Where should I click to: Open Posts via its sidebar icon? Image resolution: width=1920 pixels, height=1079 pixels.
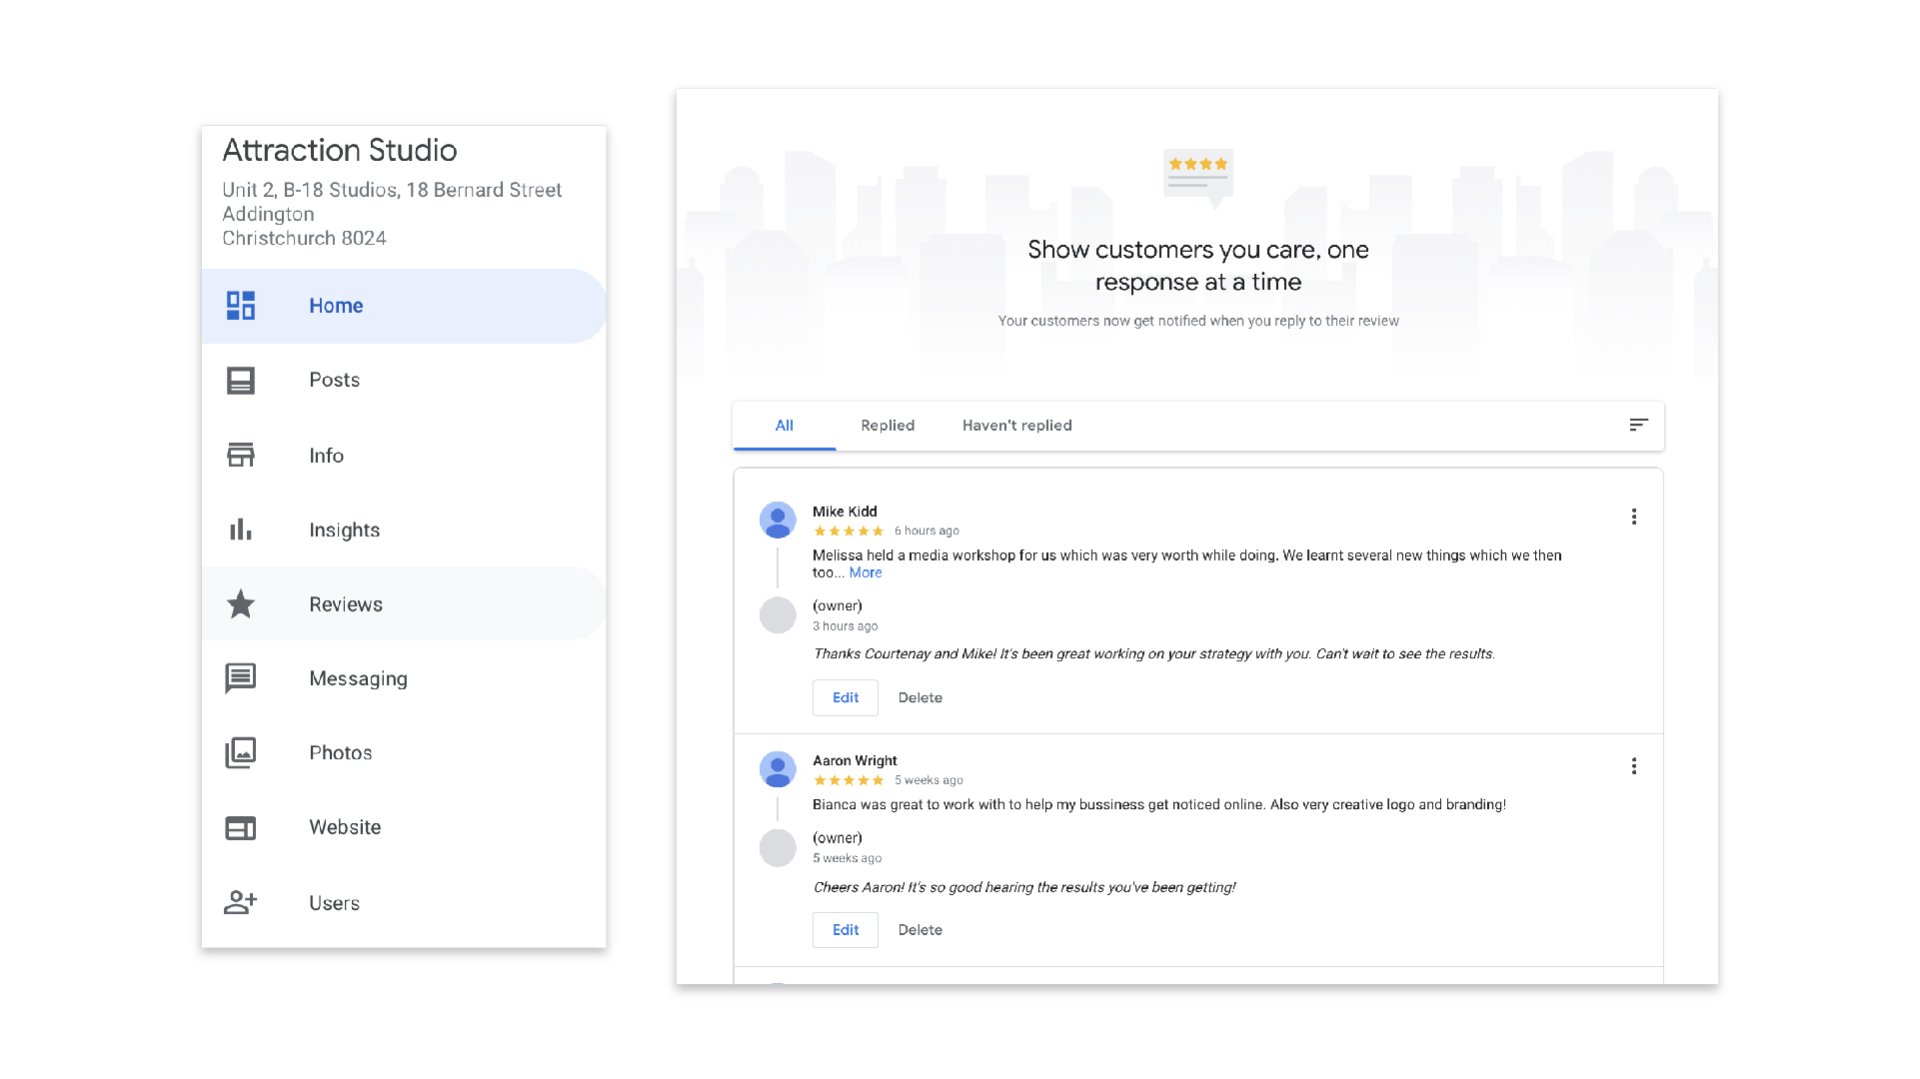pyautogui.click(x=241, y=380)
